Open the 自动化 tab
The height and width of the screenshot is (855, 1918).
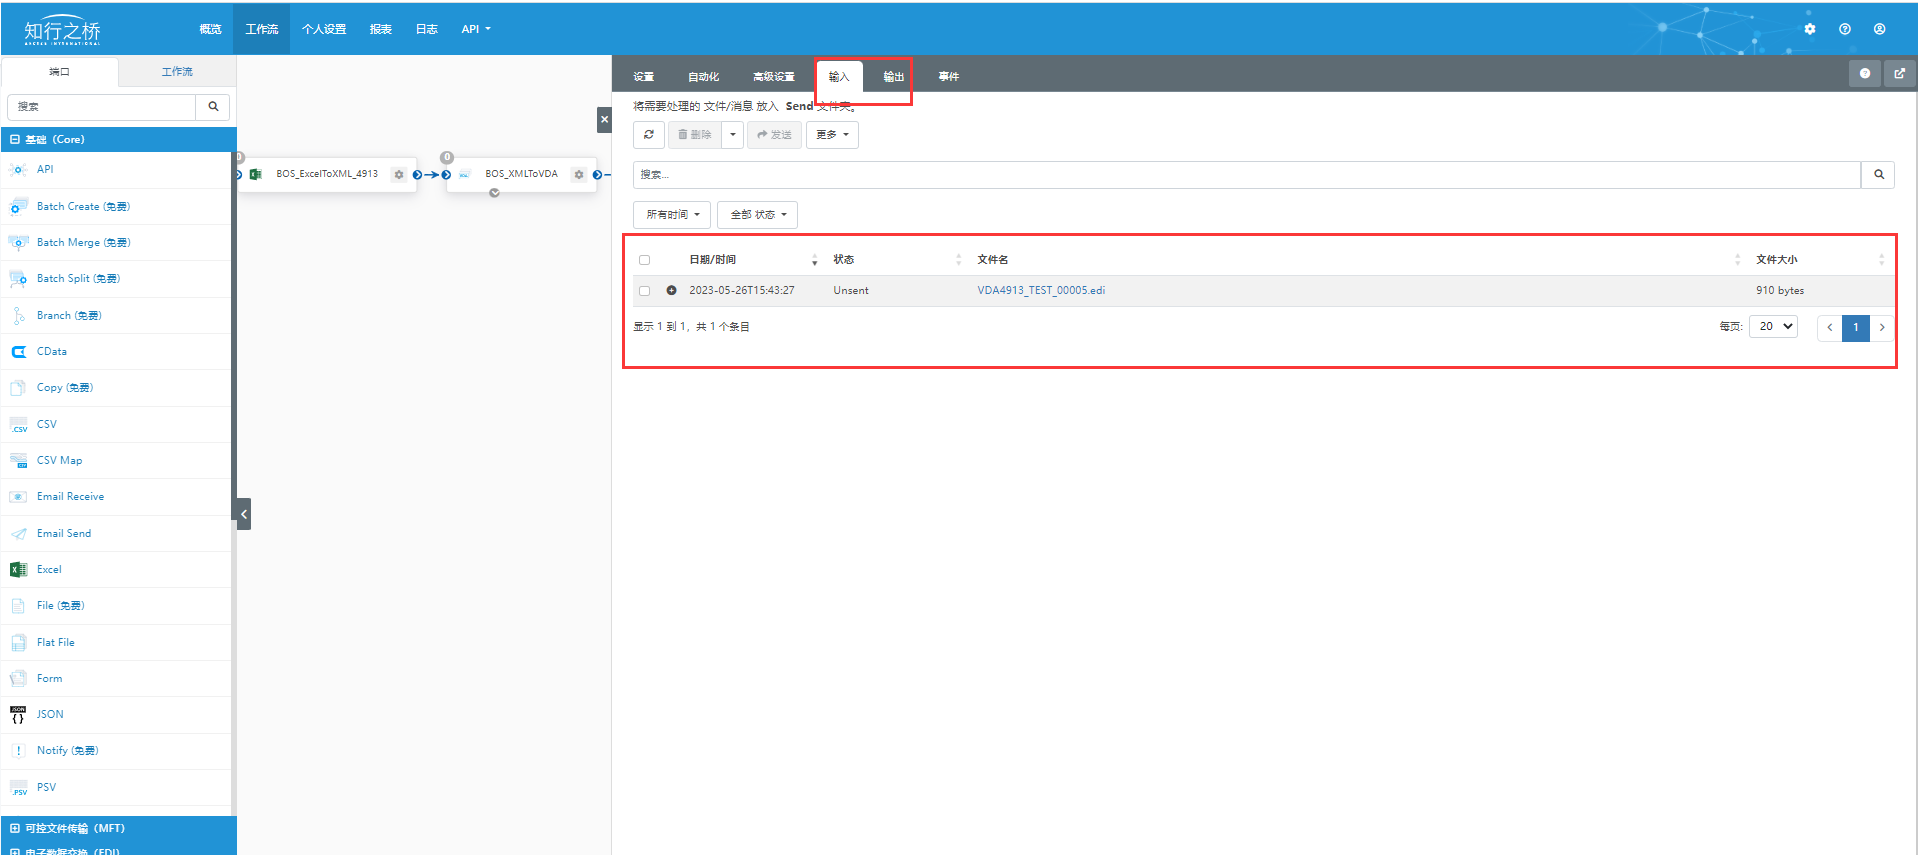click(703, 77)
